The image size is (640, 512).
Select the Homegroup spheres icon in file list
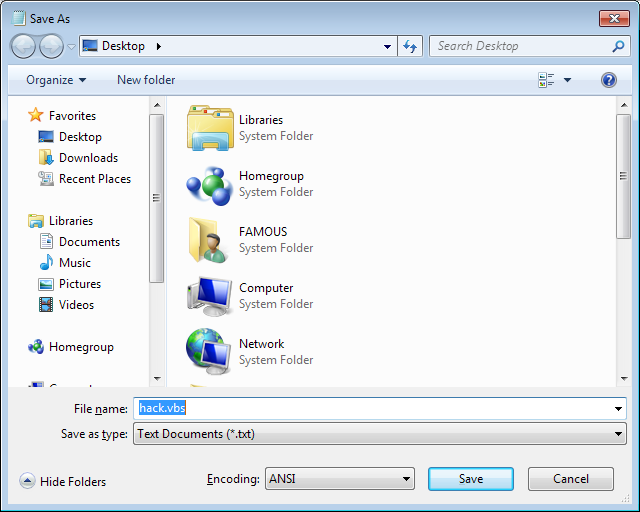click(x=210, y=185)
